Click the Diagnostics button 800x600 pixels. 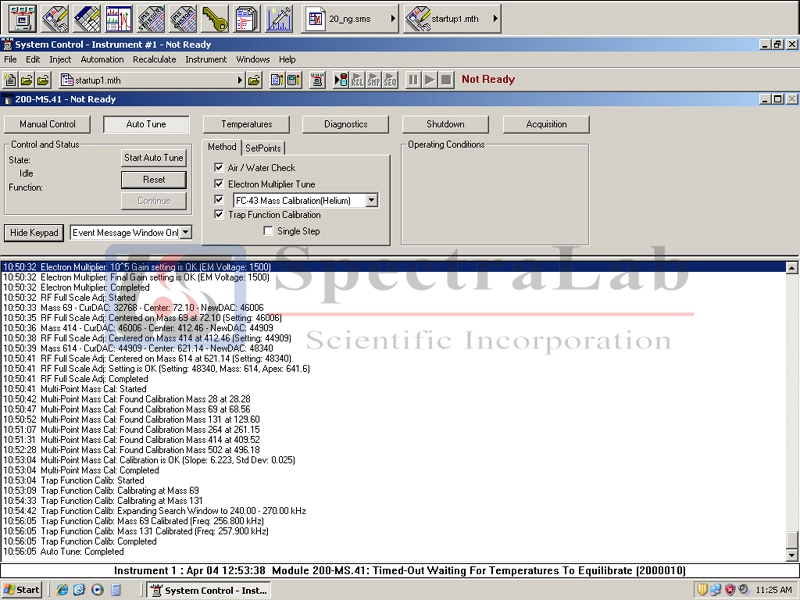point(345,125)
